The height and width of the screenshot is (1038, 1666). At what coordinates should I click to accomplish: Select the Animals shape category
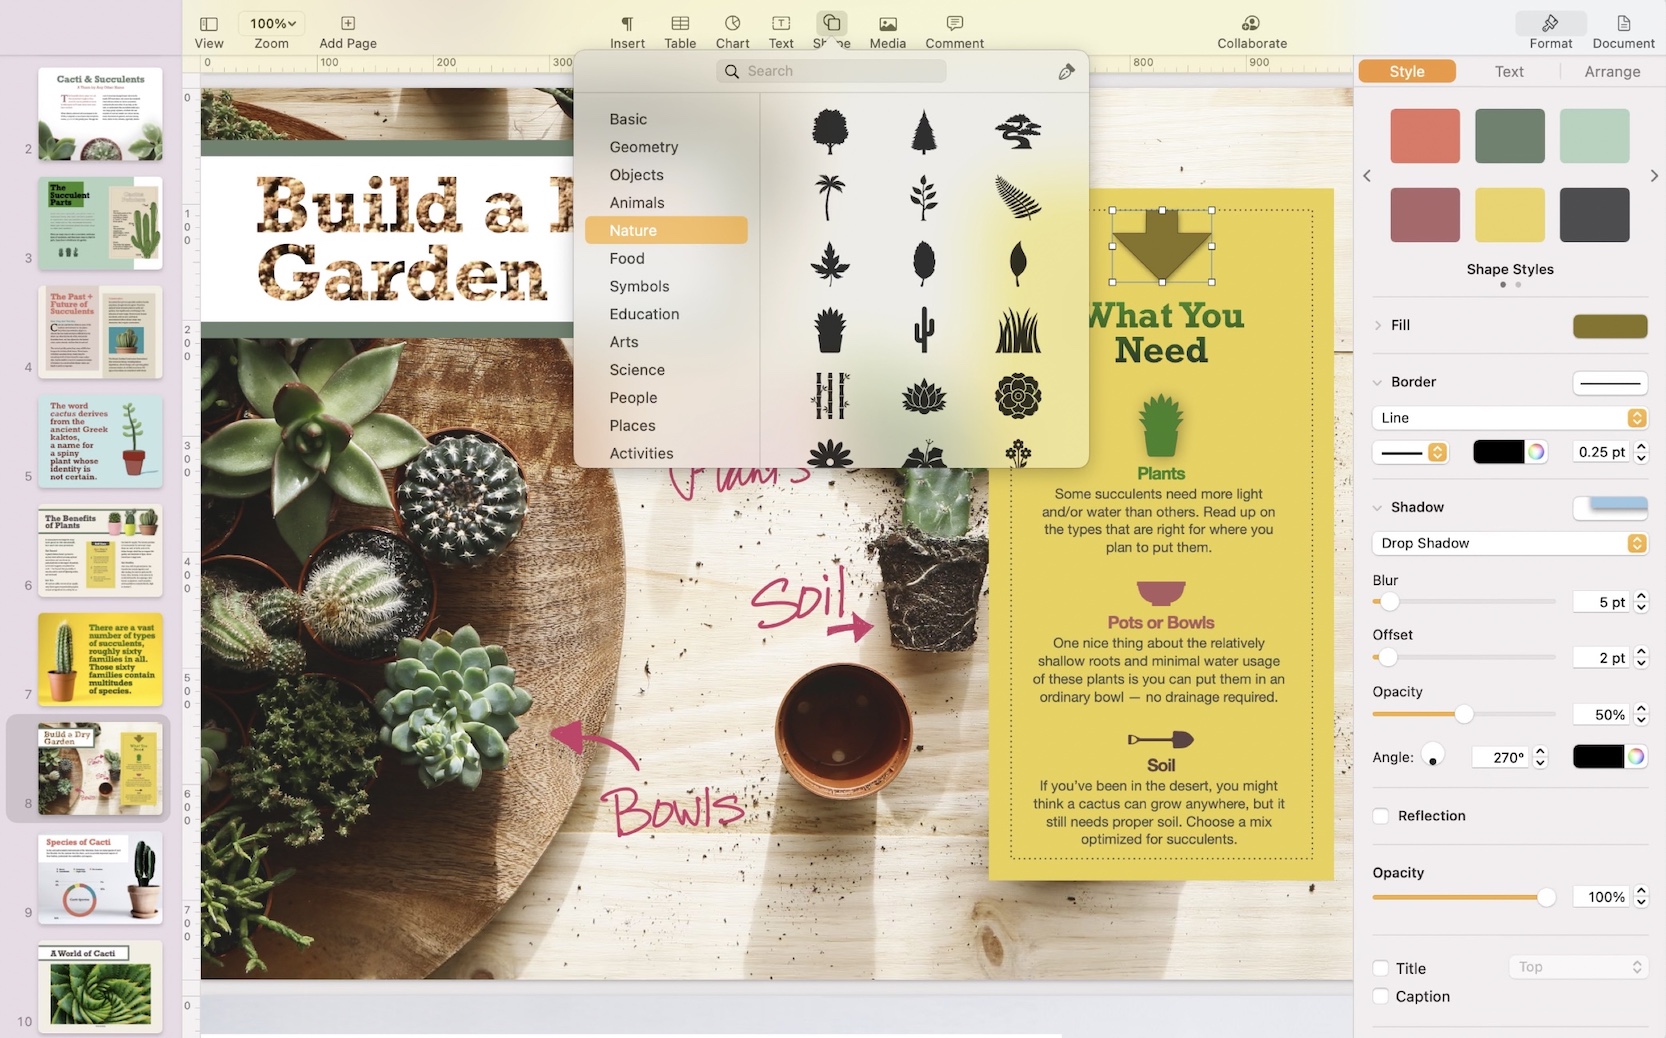[x=637, y=203]
